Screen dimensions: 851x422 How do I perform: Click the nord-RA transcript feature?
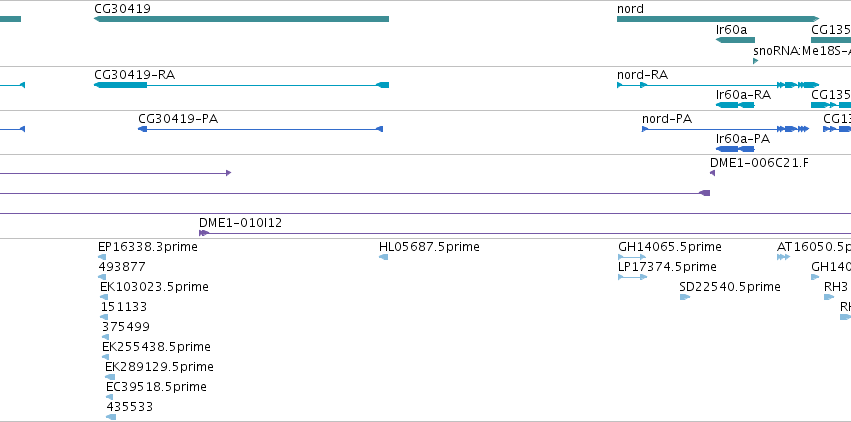(718, 85)
